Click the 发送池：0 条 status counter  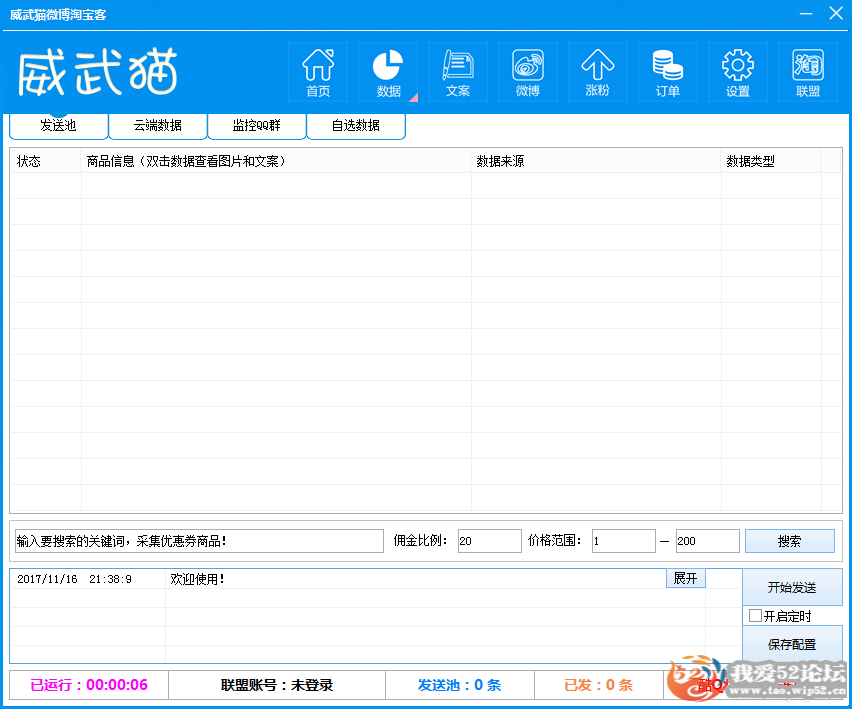pos(460,685)
